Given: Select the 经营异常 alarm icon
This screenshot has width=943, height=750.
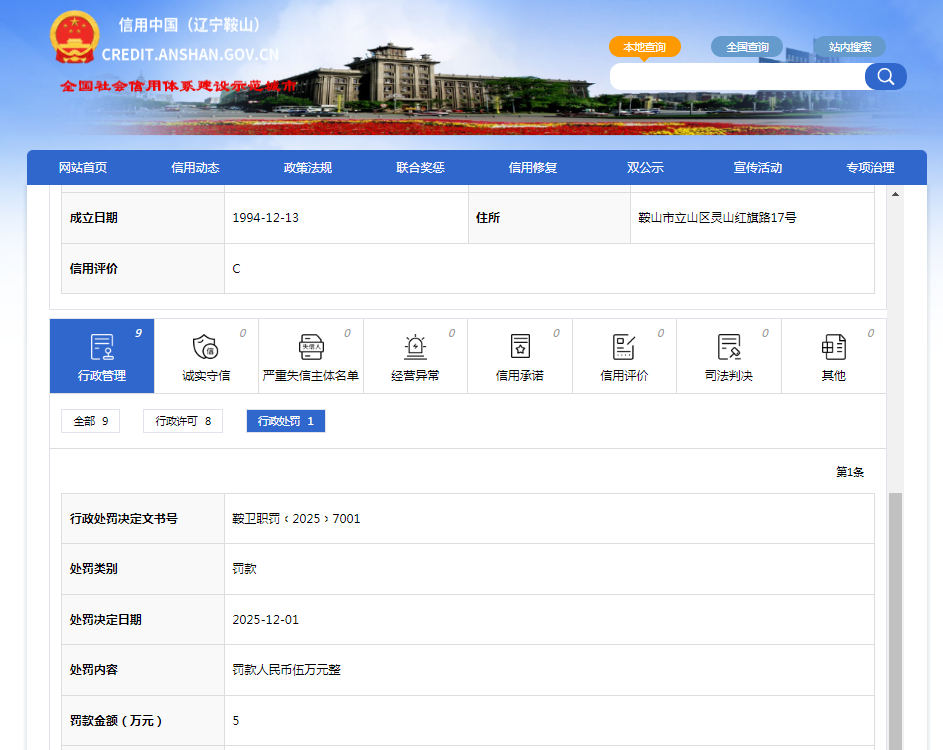Looking at the screenshot, I should click(x=415, y=347).
